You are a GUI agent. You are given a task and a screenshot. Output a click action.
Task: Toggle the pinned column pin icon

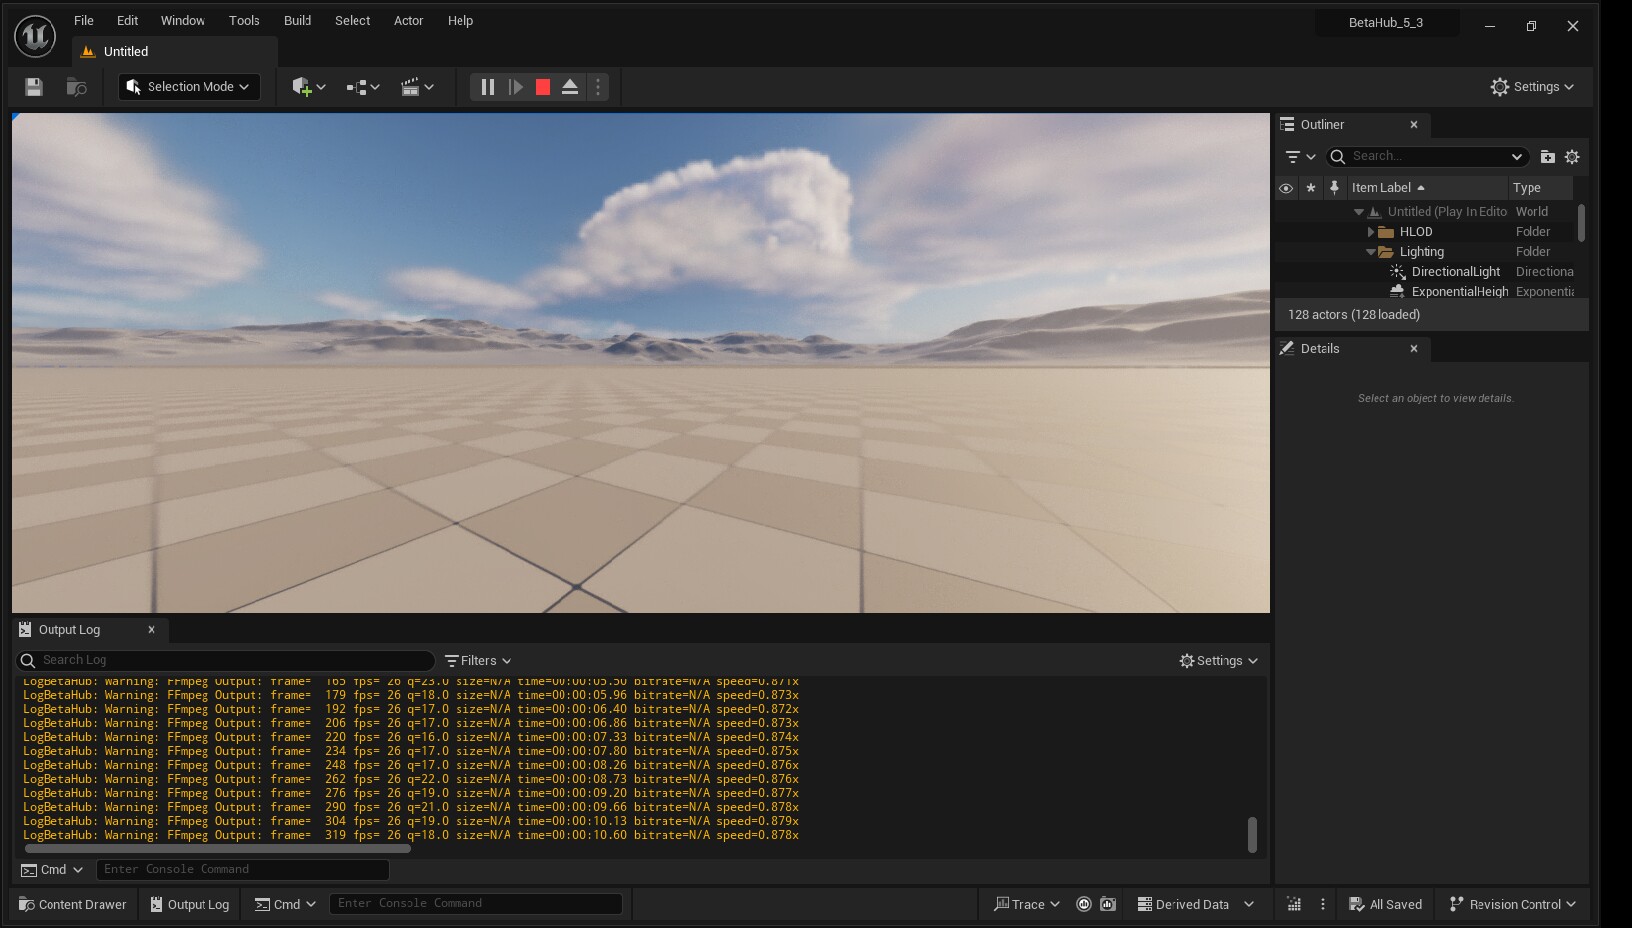[1334, 188]
